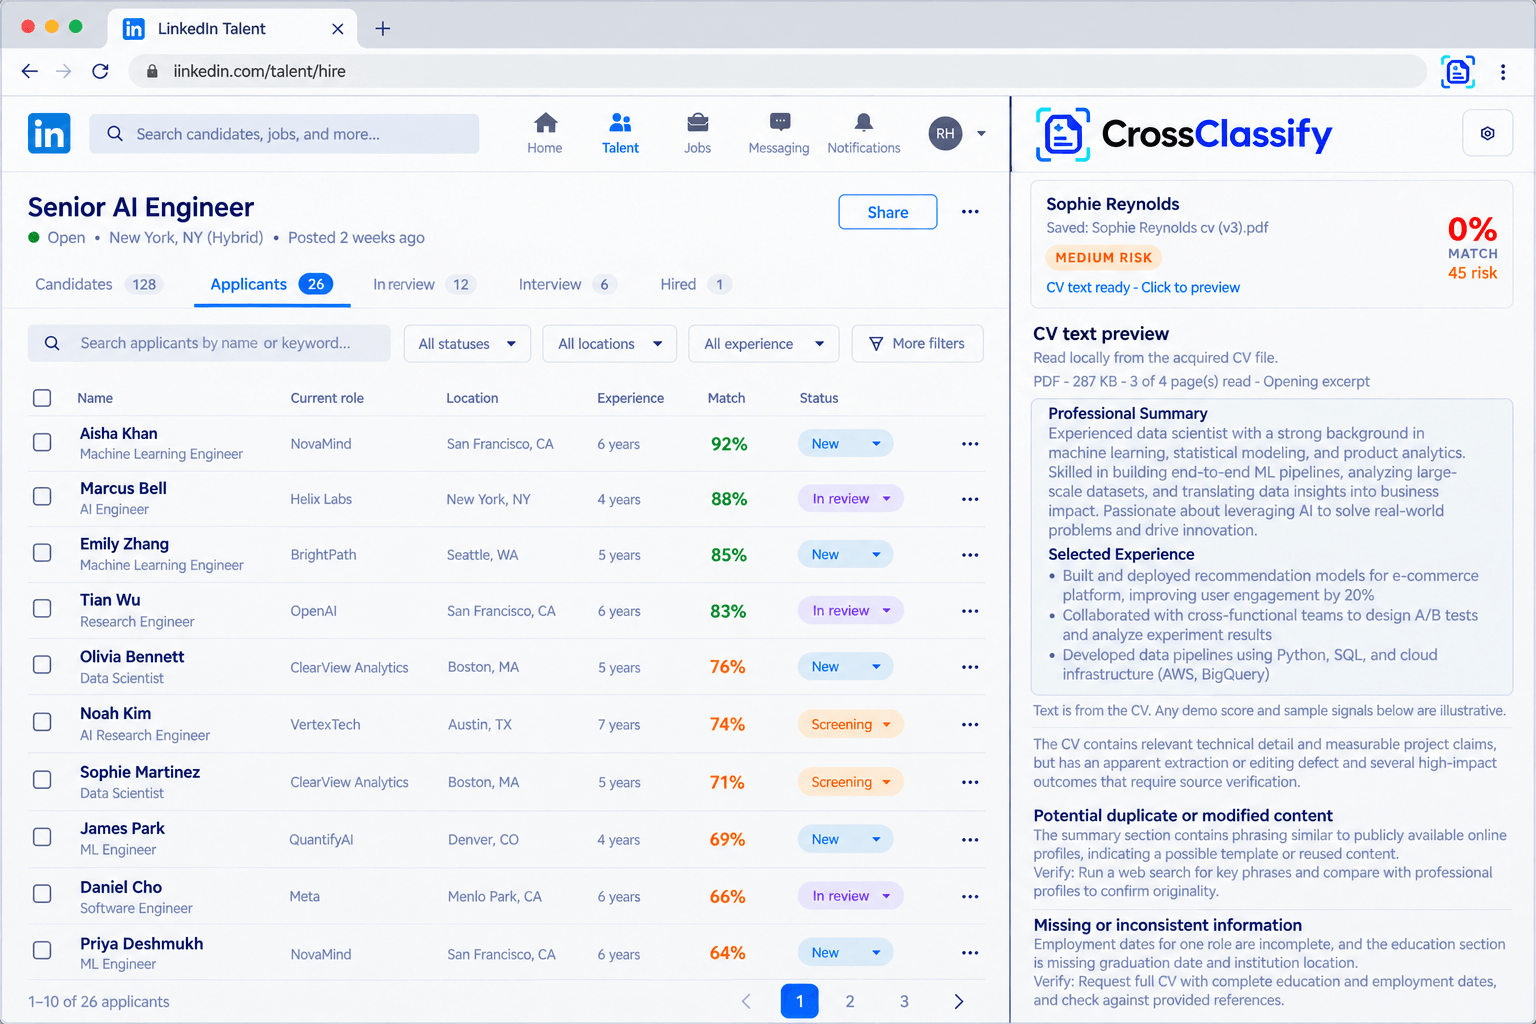1536x1024 pixels.
Task: Change Daniel Cho's In review status
Action: pyautogui.click(x=851, y=897)
